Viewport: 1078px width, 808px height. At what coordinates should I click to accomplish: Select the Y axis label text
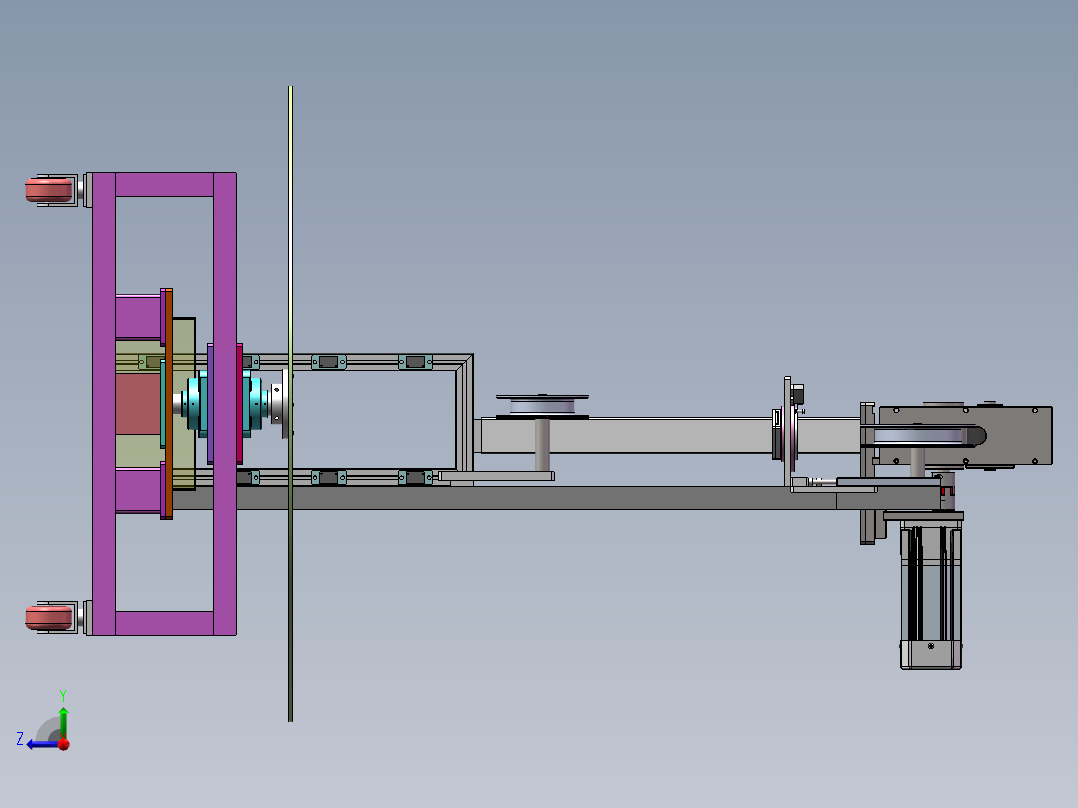63,693
